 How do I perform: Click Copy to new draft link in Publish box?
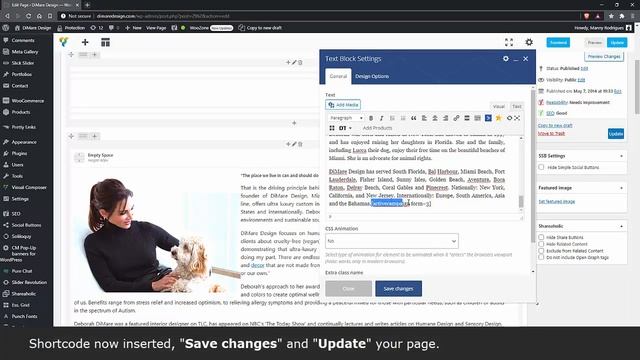(x=555, y=126)
